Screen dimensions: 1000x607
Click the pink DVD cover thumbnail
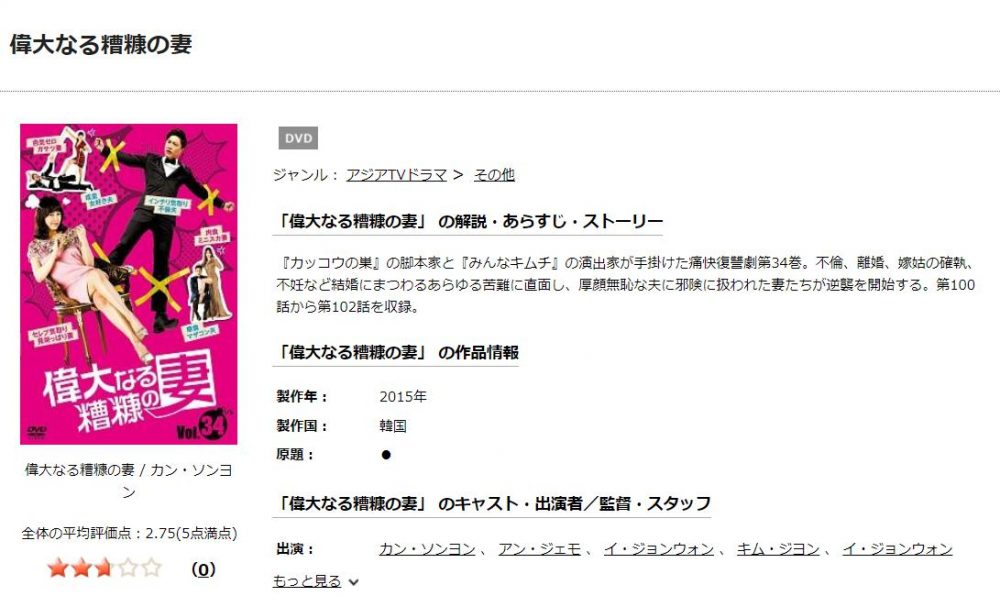(x=129, y=284)
